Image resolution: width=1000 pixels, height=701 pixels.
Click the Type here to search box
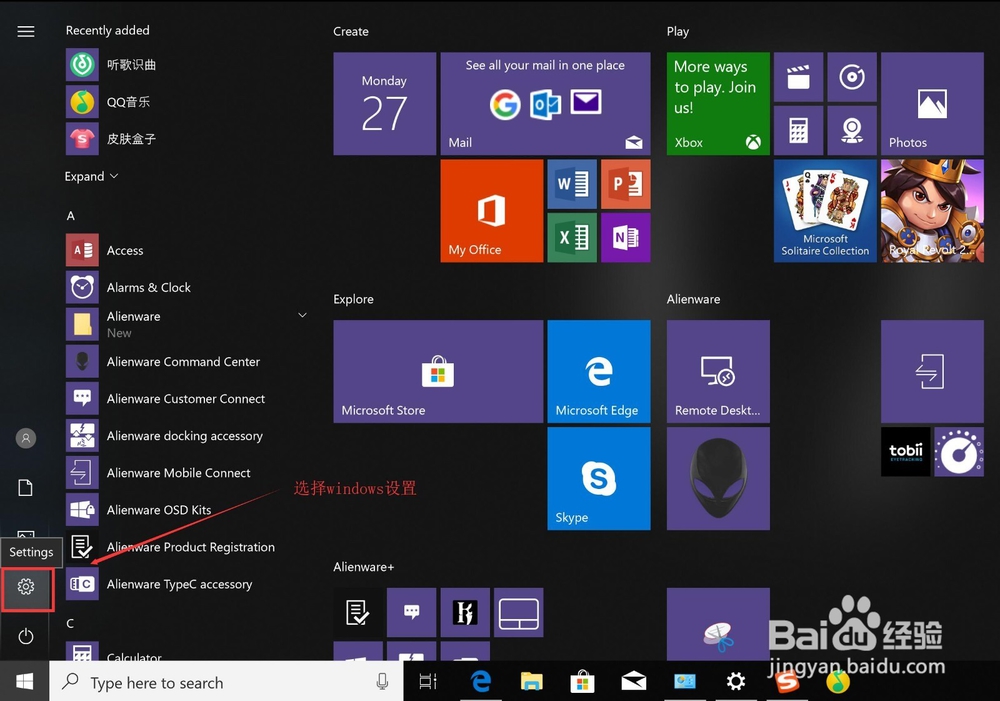(x=226, y=682)
